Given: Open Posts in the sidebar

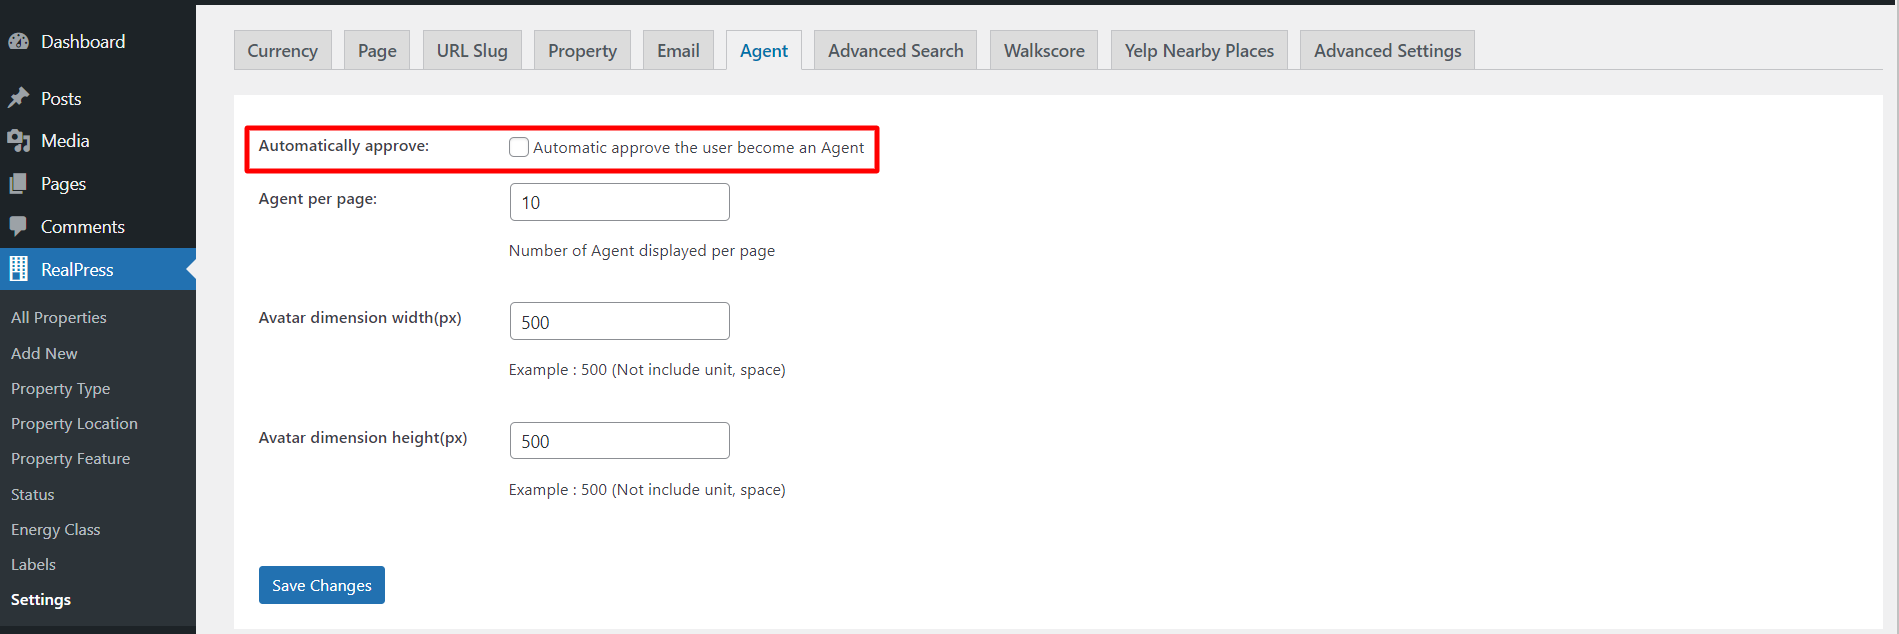Looking at the screenshot, I should coord(98,98).
